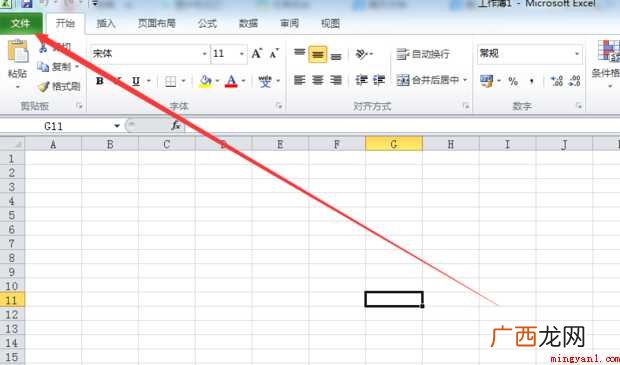
Task: Decrease decimal places icon
Action: tap(574, 81)
